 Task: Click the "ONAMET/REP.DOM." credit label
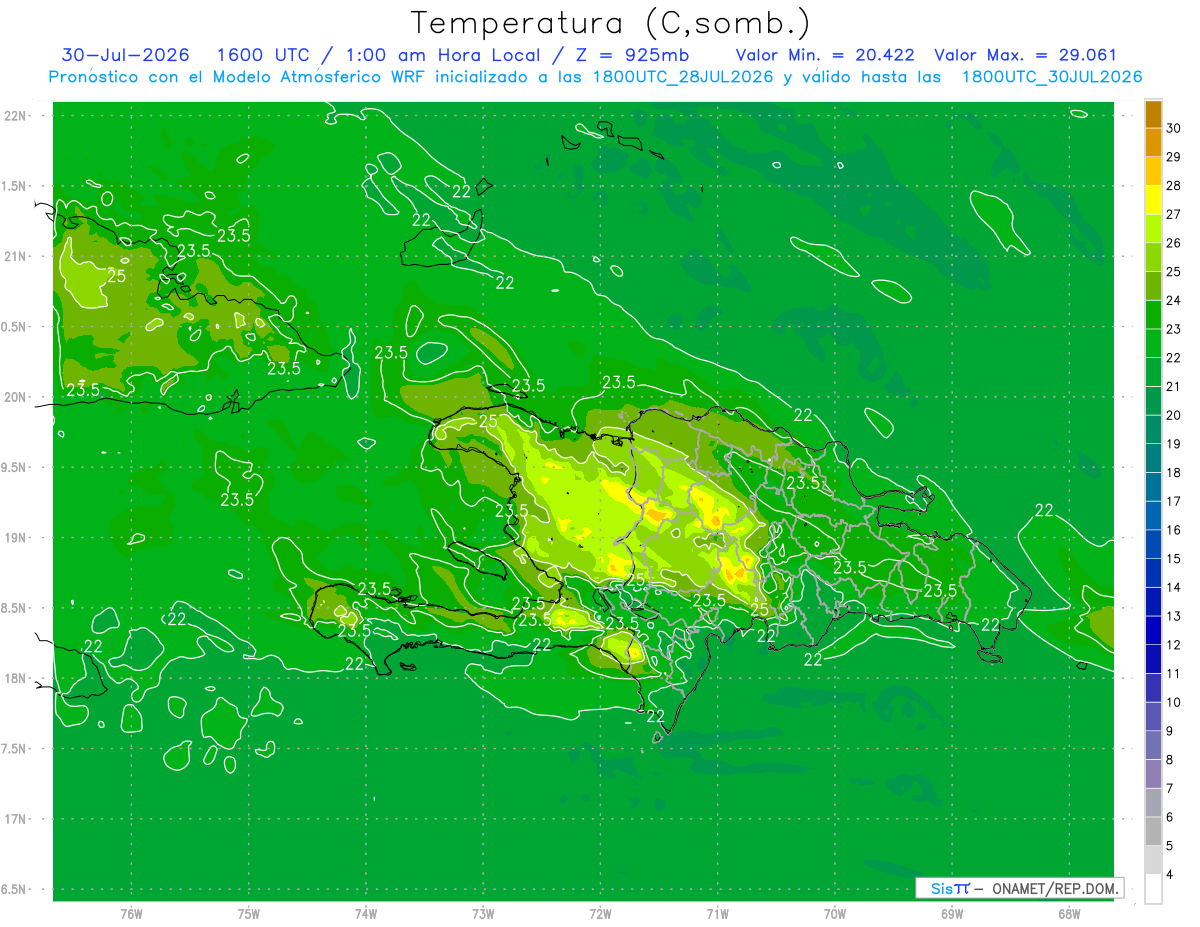tap(1056, 888)
